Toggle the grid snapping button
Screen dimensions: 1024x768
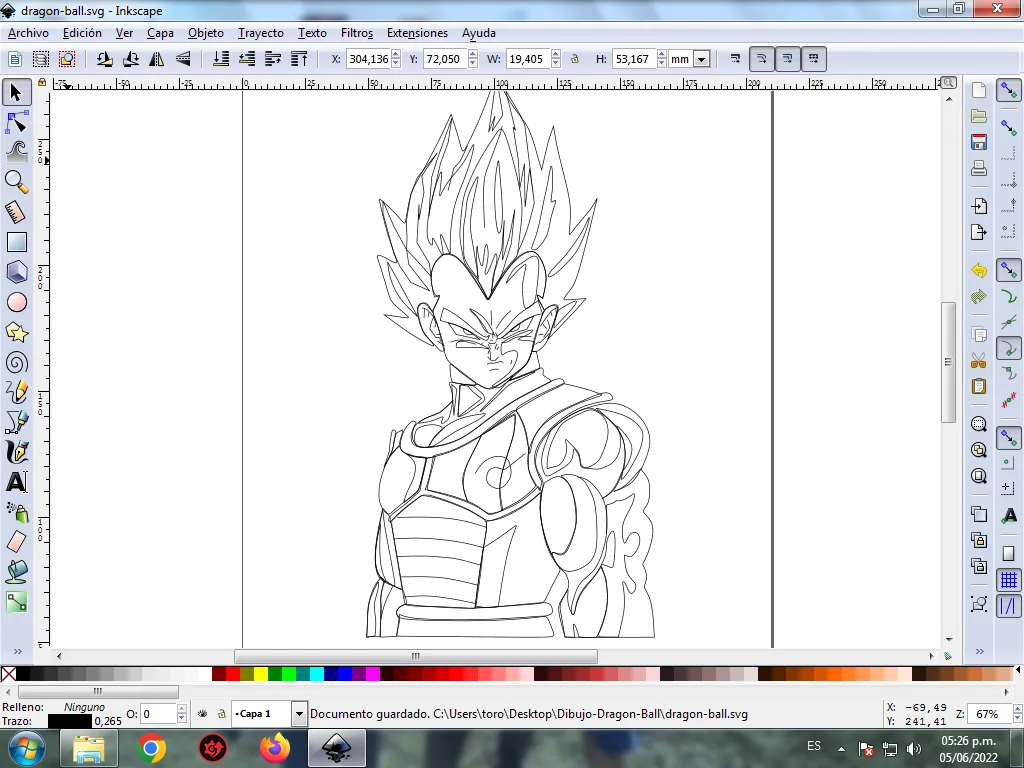click(1009, 580)
